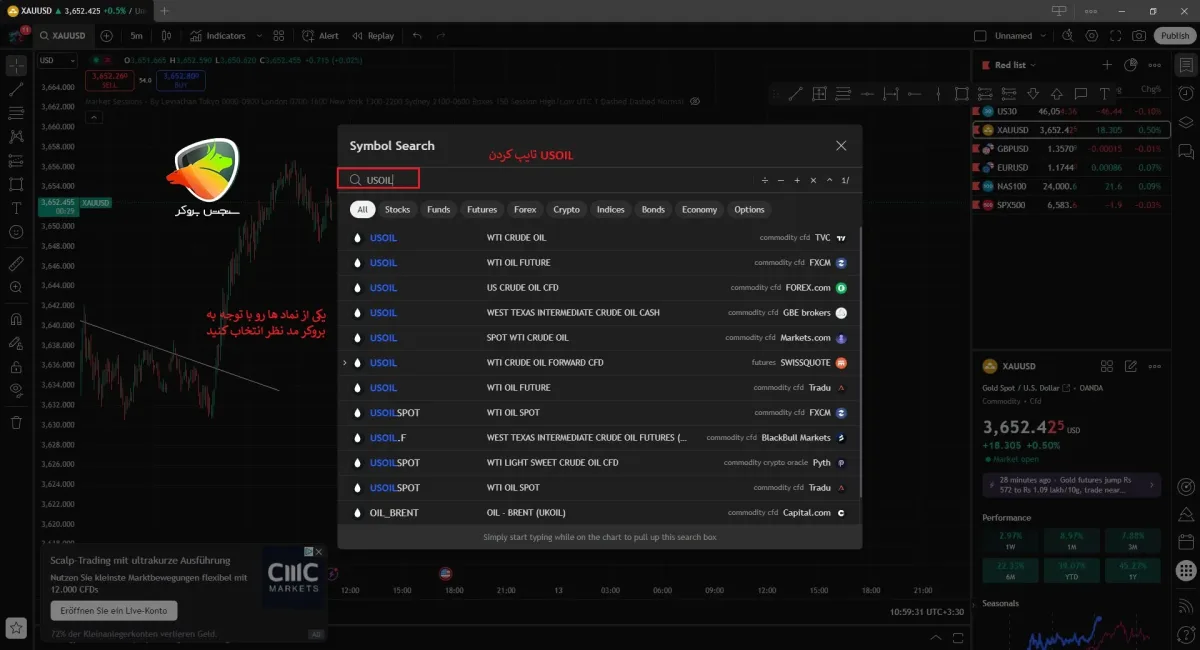The image size is (1200, 650).
Task: Insert multiplication operator in symbol search
Action: [x=813, y=180]
